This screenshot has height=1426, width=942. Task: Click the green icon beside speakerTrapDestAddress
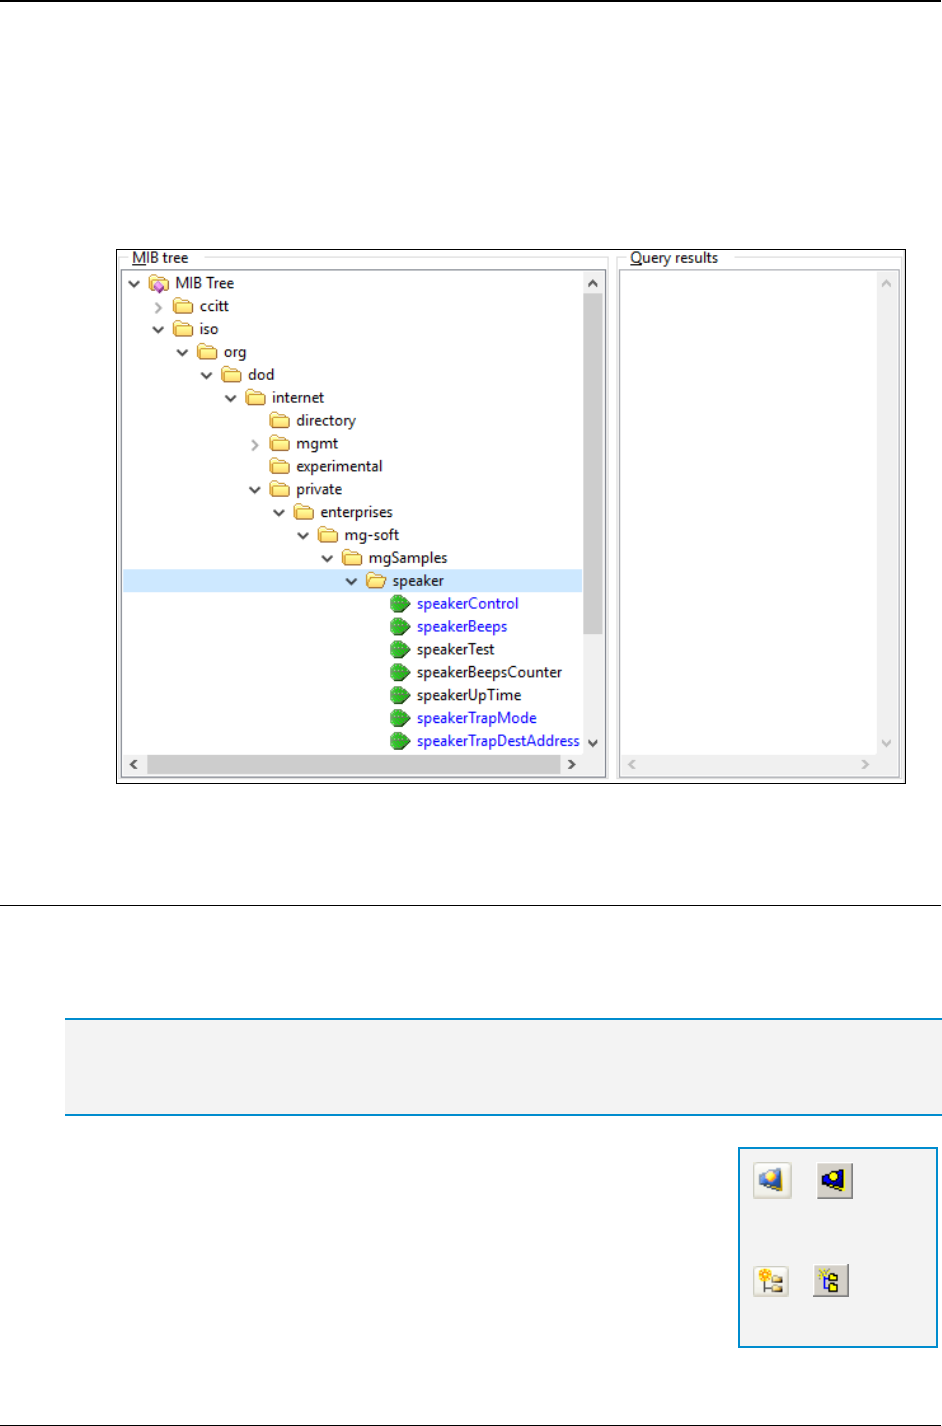[400, 742]
